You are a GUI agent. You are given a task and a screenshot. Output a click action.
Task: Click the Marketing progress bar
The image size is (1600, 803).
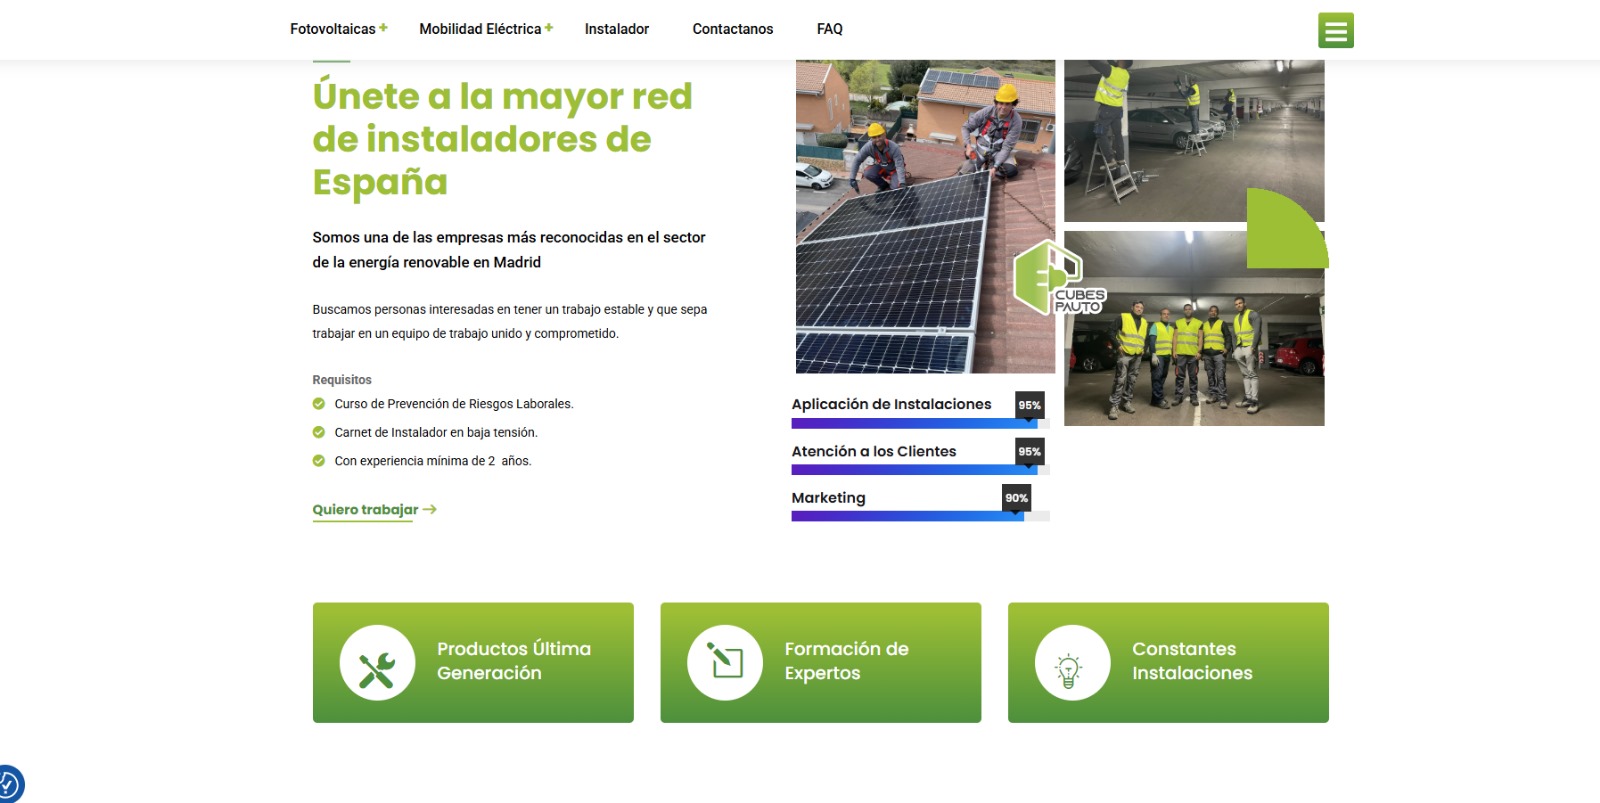pyautogui.click(x=920, y=516)
